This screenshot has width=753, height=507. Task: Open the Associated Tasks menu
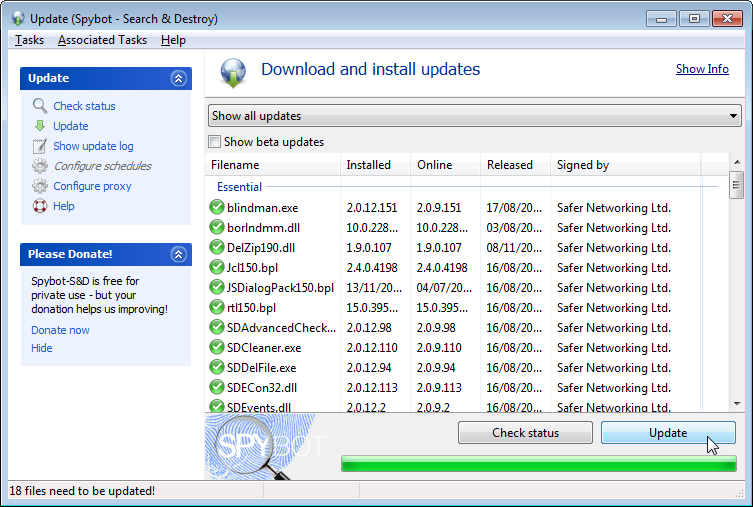click(102, 40)
